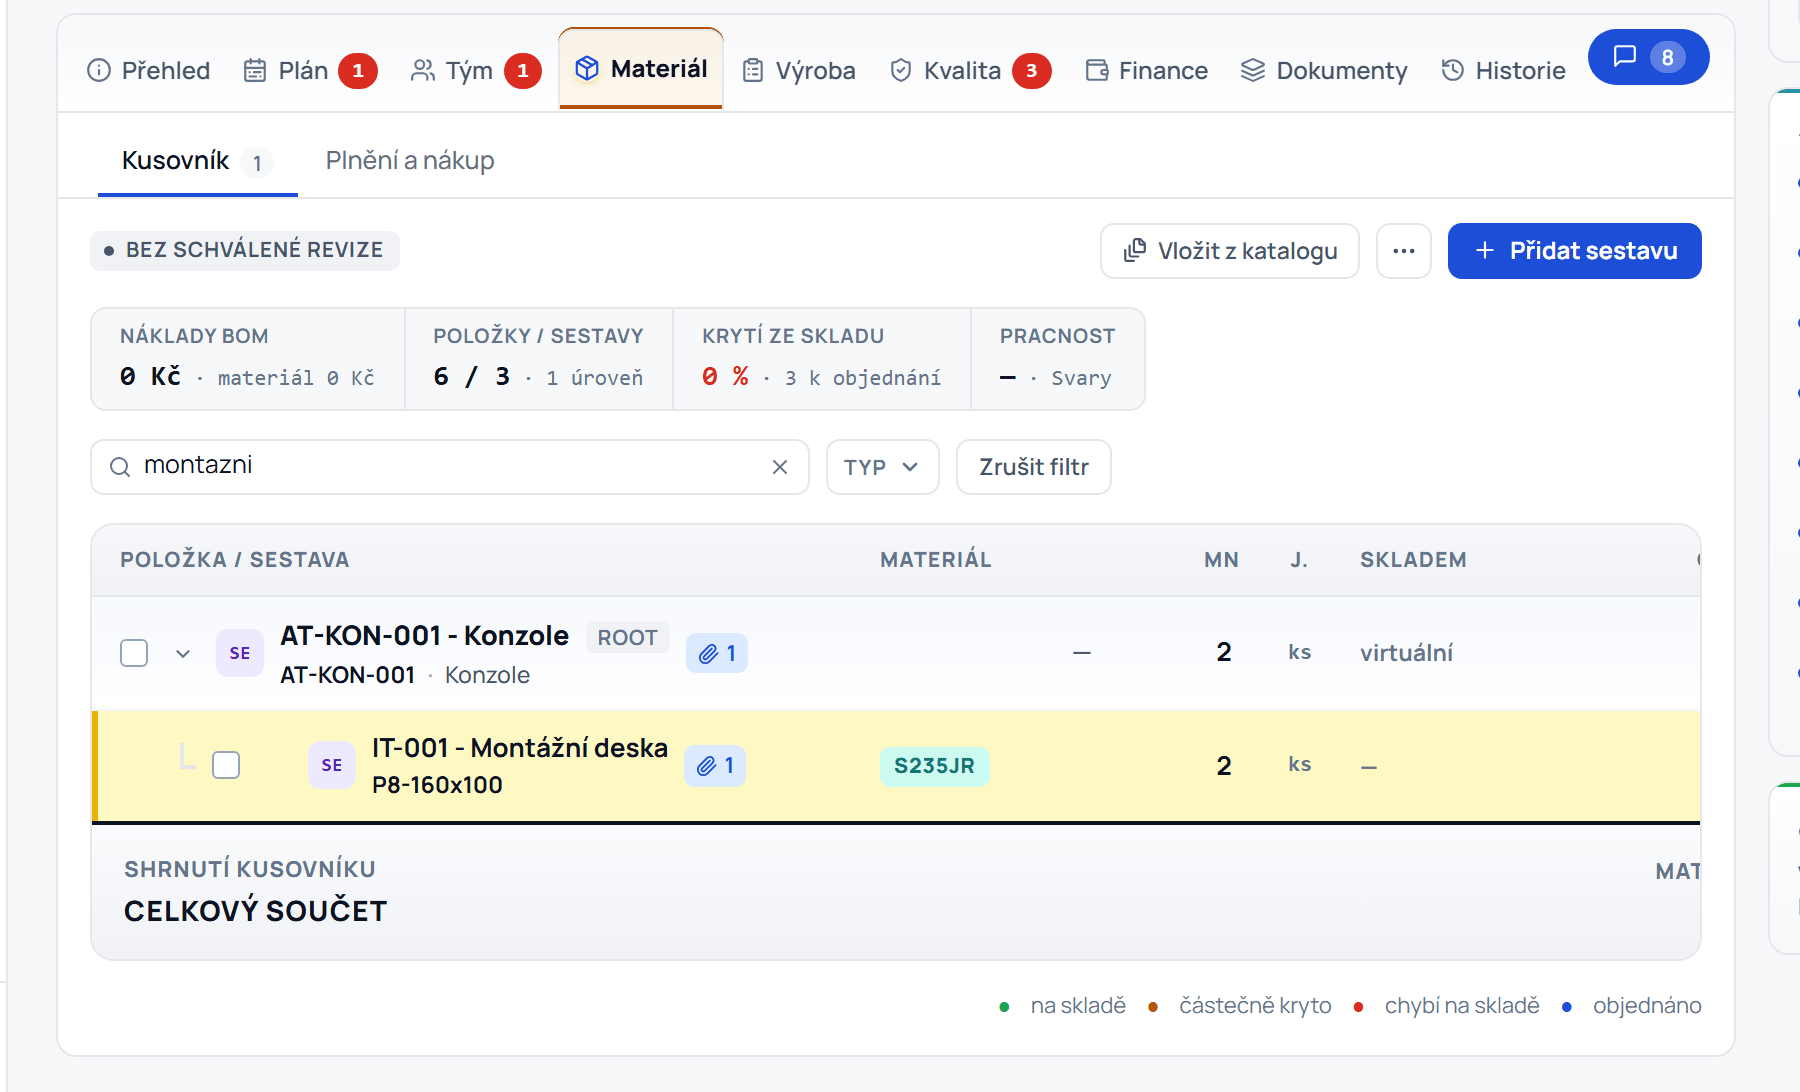Select the Materiál tab
The height and width of the screenshot is (1092, 1800).
click(x=641, y=68)
